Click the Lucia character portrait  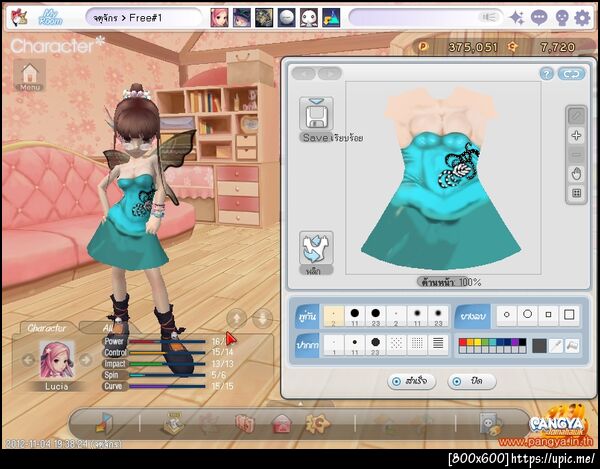pos(57,360)
